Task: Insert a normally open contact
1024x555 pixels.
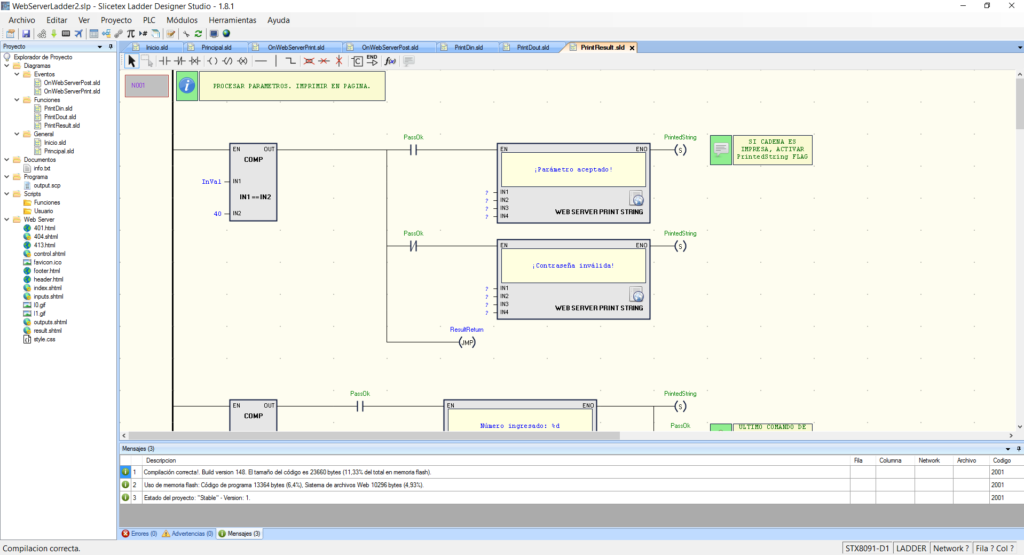Action: [165, 61]
